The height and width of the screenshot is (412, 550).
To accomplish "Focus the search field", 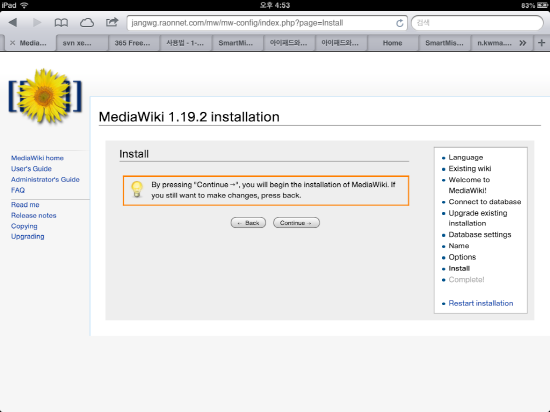I will (477, 23).
